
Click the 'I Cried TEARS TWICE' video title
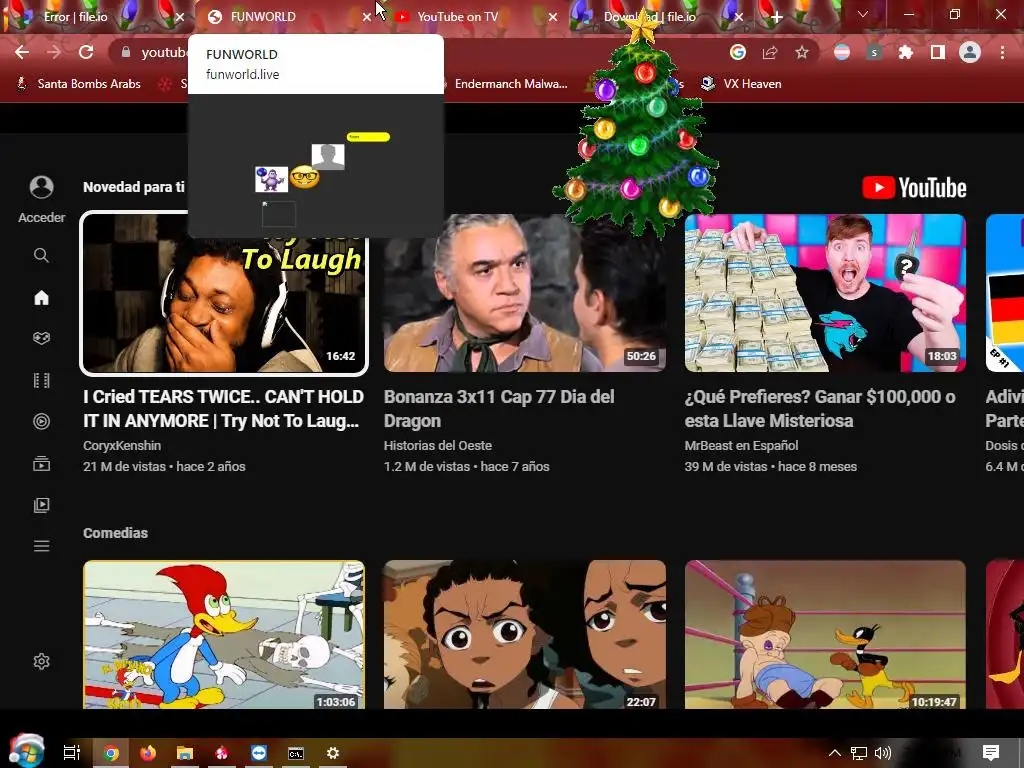(x=223, y=409)
